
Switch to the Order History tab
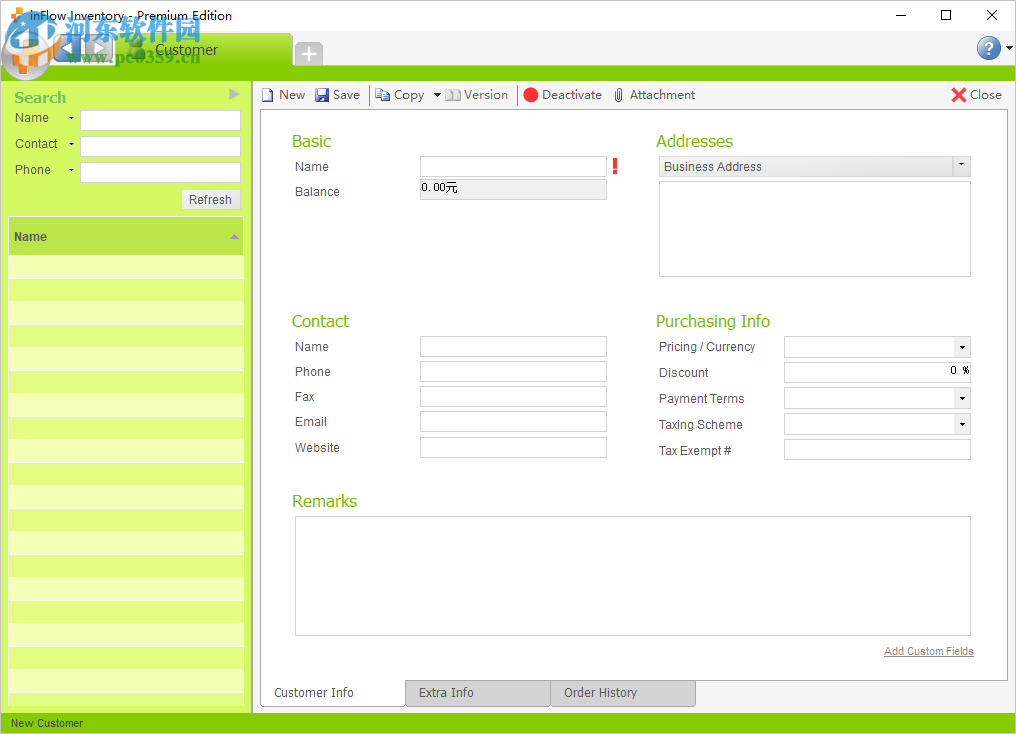click(623, 693)
